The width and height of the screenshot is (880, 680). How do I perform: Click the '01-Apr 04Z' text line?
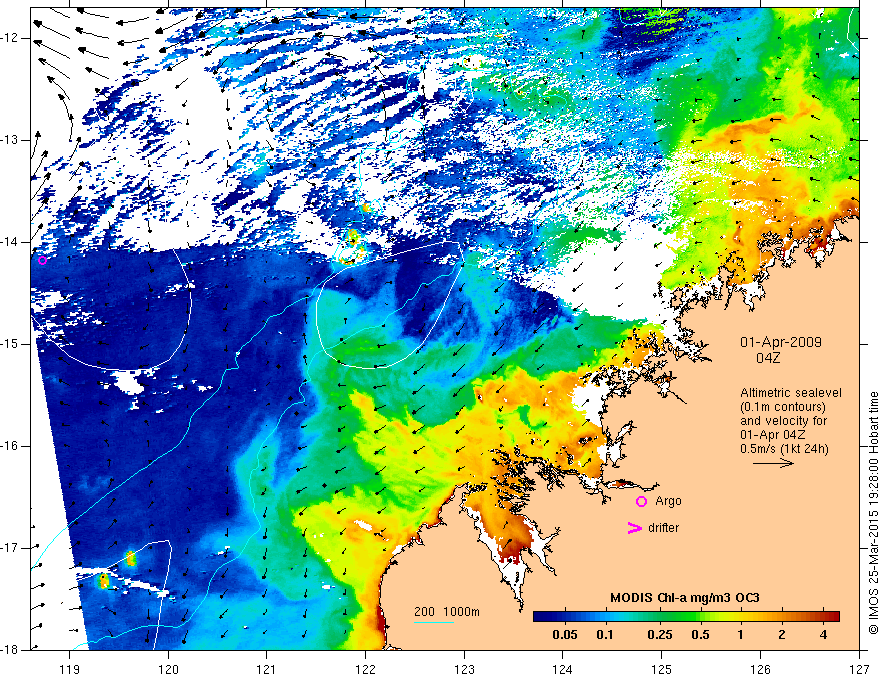773,435
